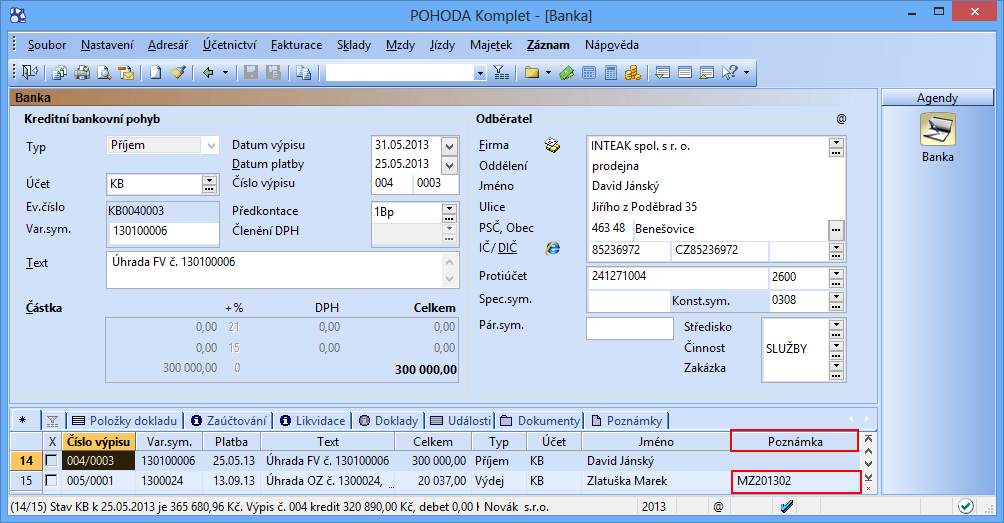The image size is (1004, 523).
Task: Click the green banknote toolbar icon
Action: tap(567, 73)
